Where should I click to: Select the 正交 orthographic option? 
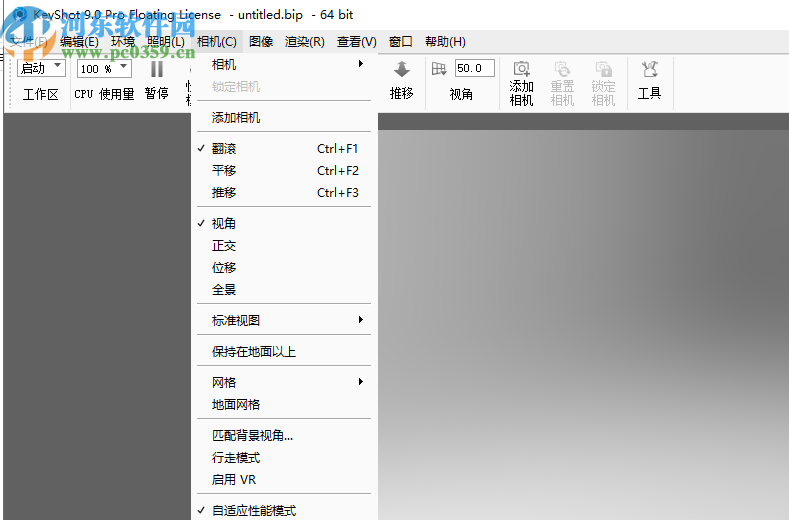[x=284, y=246]
